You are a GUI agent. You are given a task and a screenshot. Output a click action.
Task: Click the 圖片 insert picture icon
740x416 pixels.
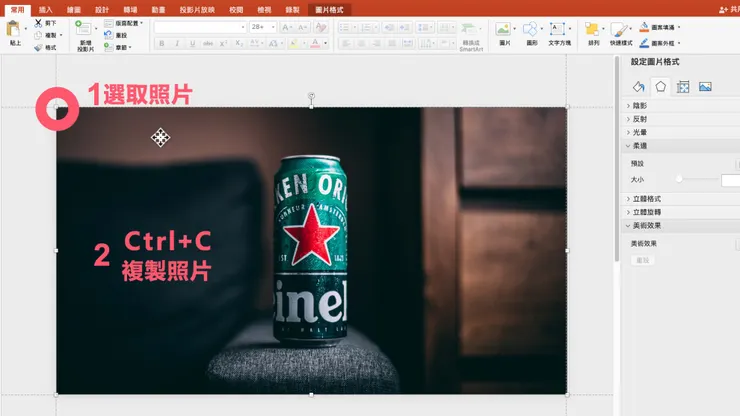click(503, 29)
